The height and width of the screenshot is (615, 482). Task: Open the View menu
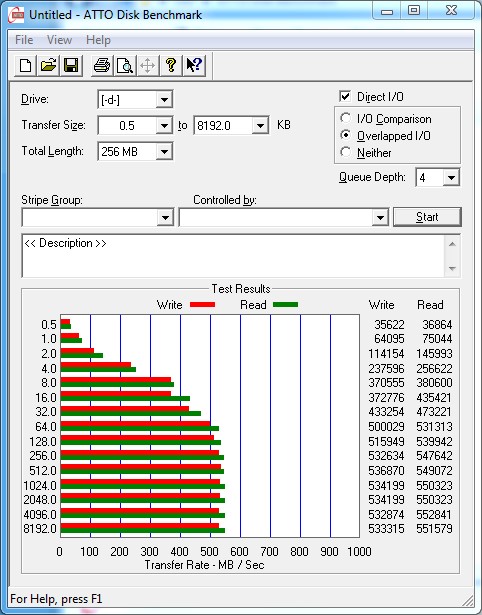[x=59, y=40]
